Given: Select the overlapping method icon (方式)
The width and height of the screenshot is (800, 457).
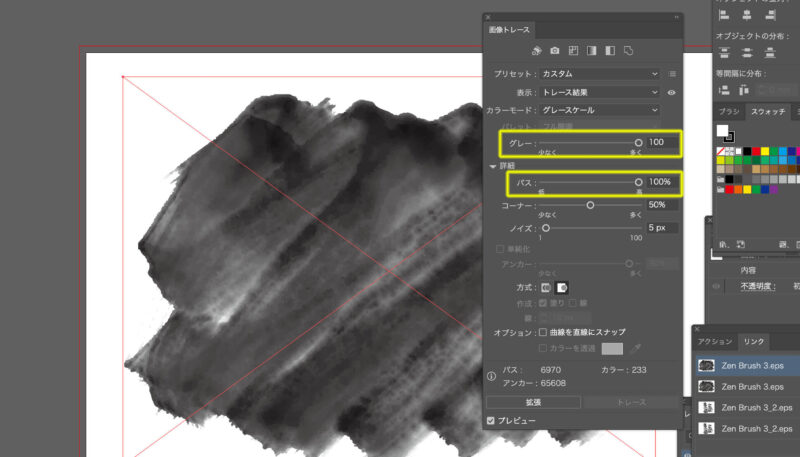Looking at the screenshot, I should coord(562,287).
